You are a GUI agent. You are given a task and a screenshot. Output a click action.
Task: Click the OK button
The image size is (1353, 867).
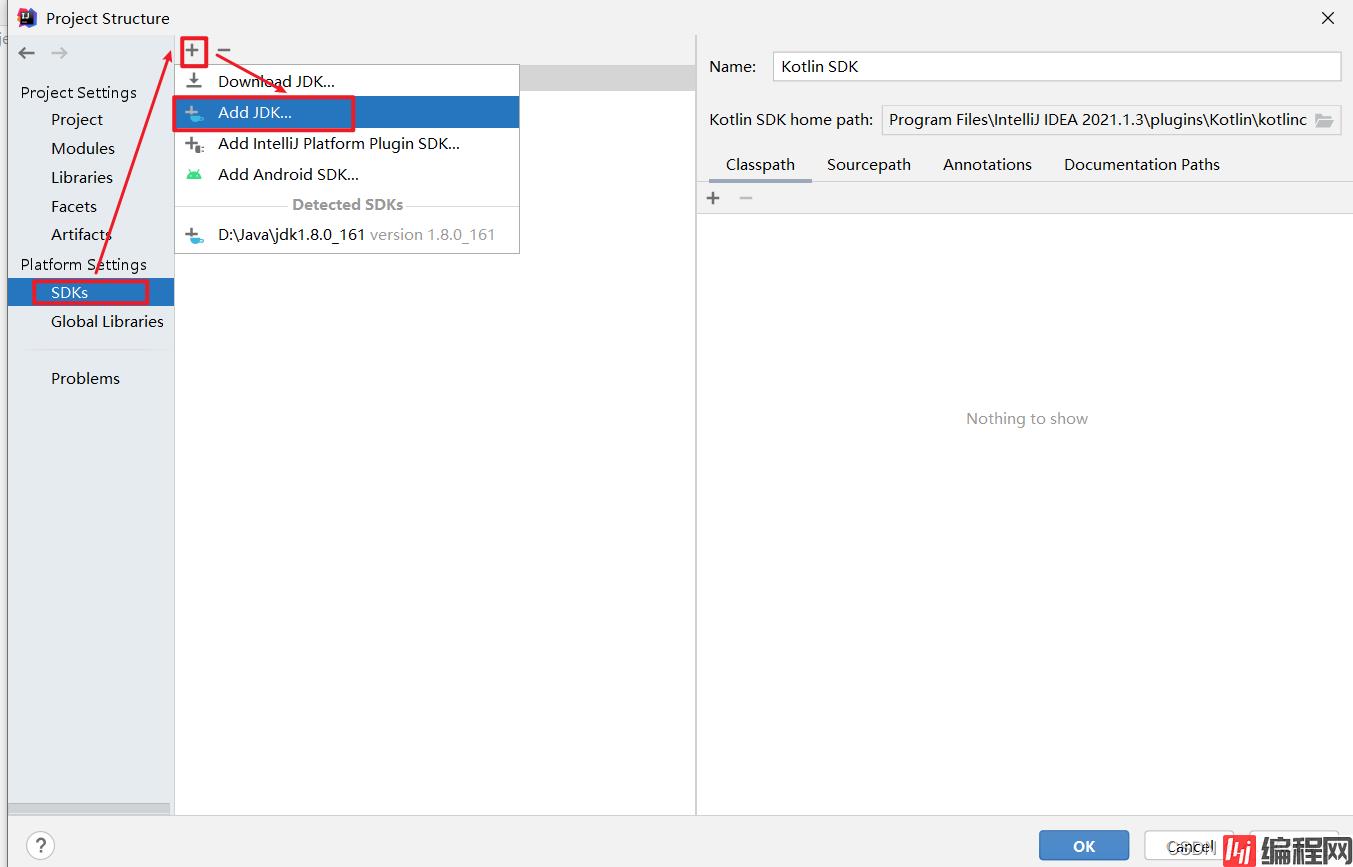(1084, 846)
